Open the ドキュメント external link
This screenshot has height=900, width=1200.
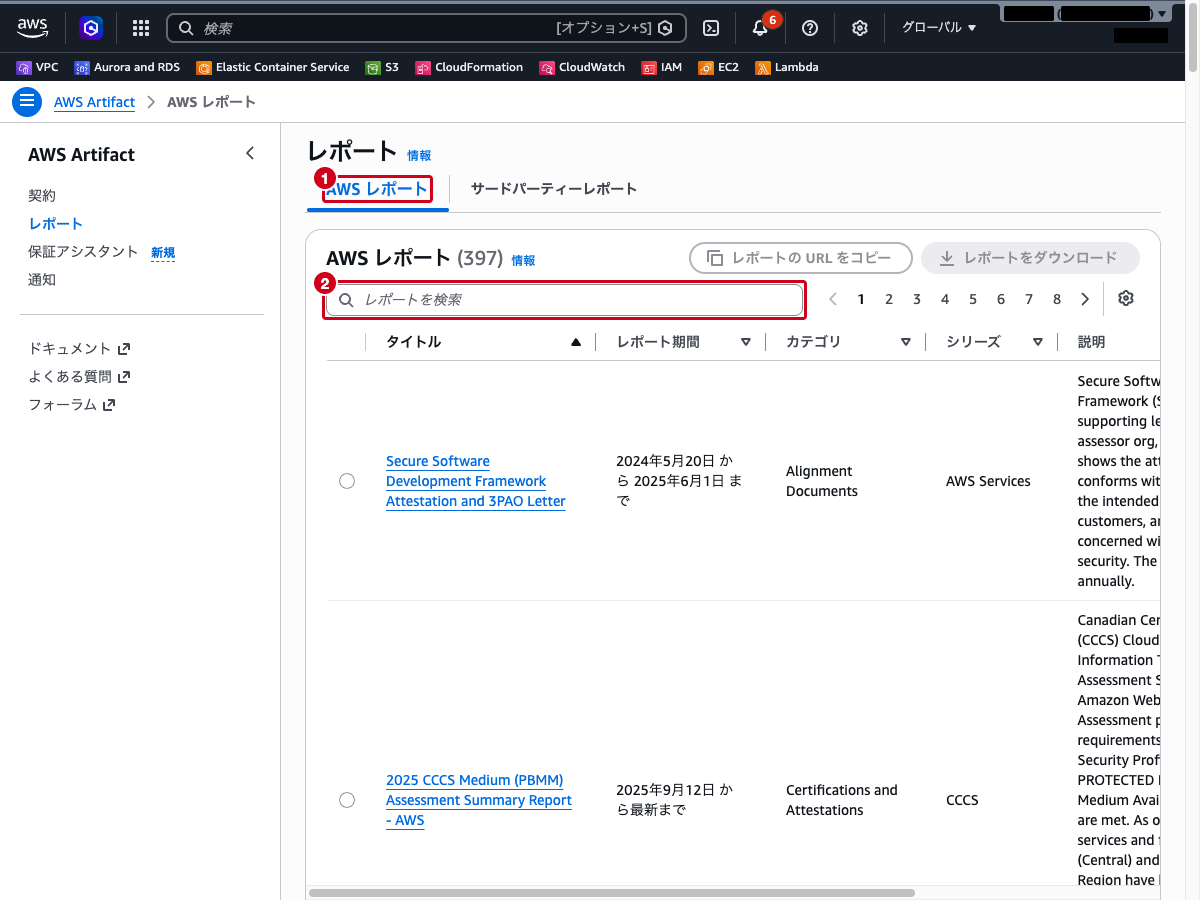(79, 349)
